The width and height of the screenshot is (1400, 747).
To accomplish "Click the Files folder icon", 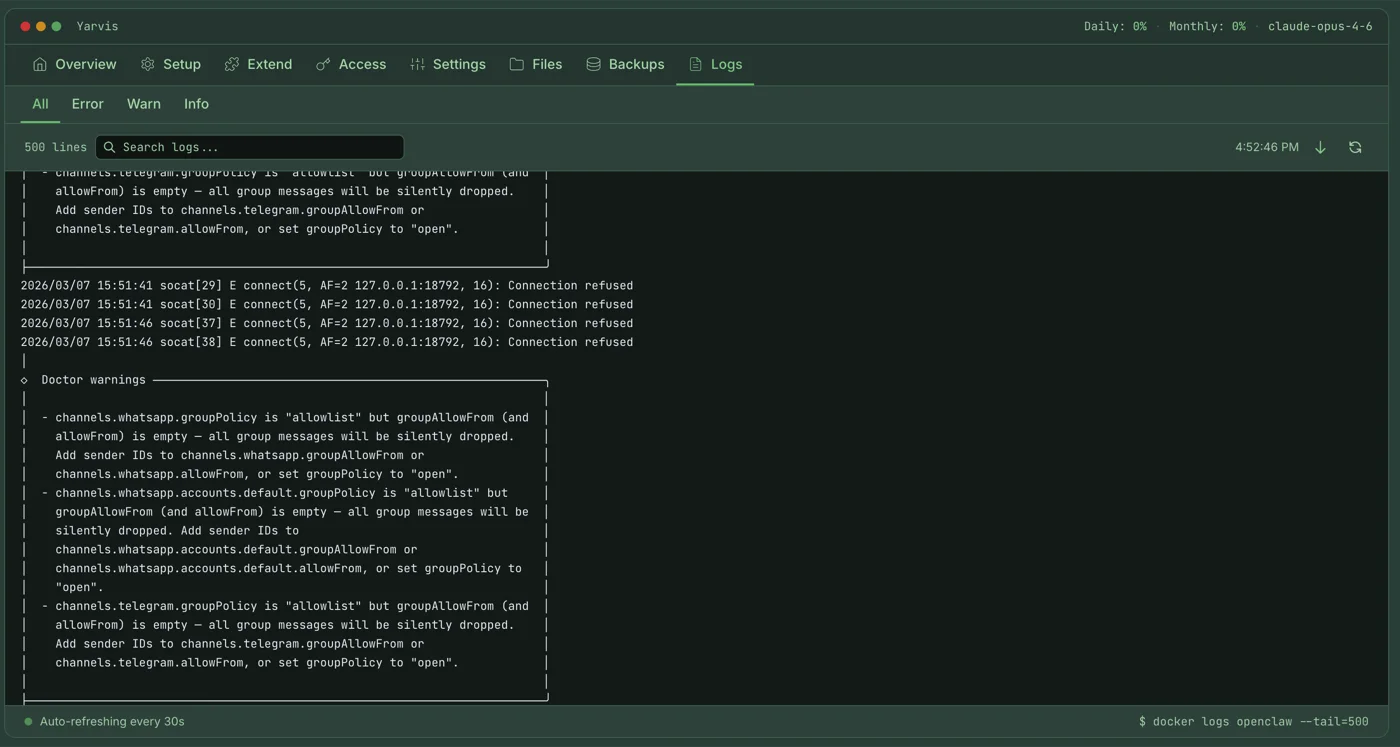I will (x=516, y=64).
